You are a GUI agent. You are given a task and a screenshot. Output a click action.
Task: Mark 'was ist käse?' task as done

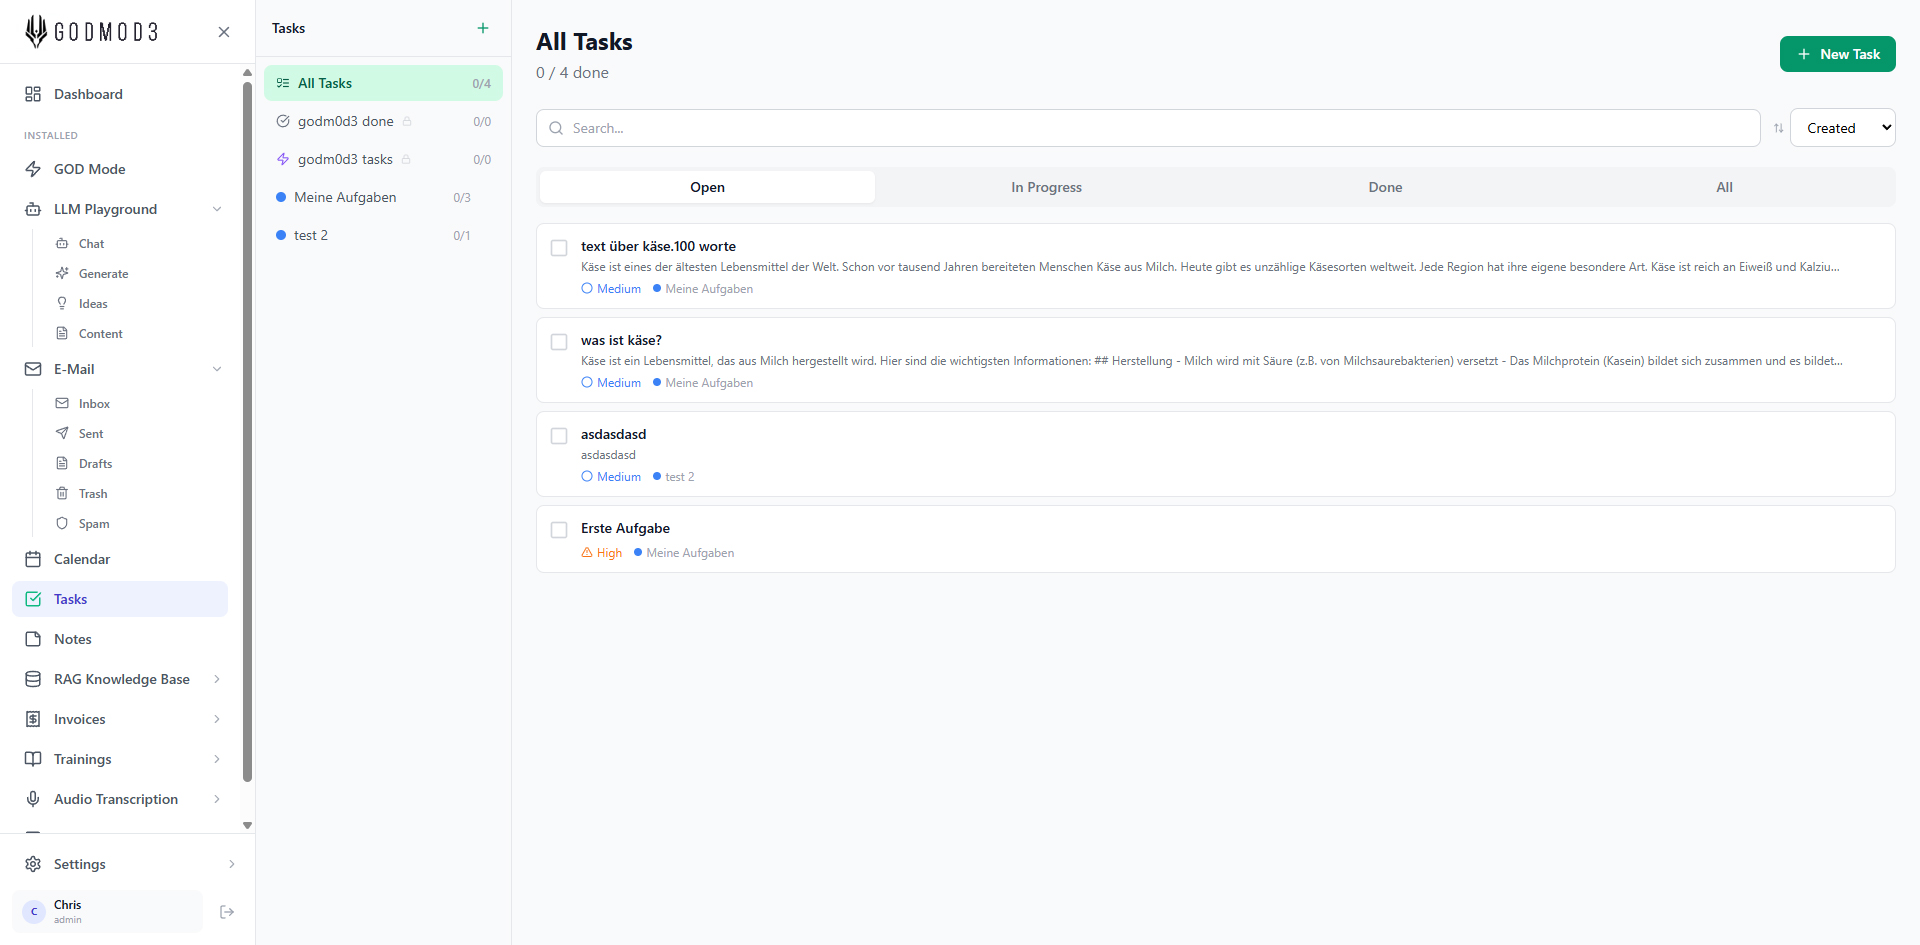[559, 342]
